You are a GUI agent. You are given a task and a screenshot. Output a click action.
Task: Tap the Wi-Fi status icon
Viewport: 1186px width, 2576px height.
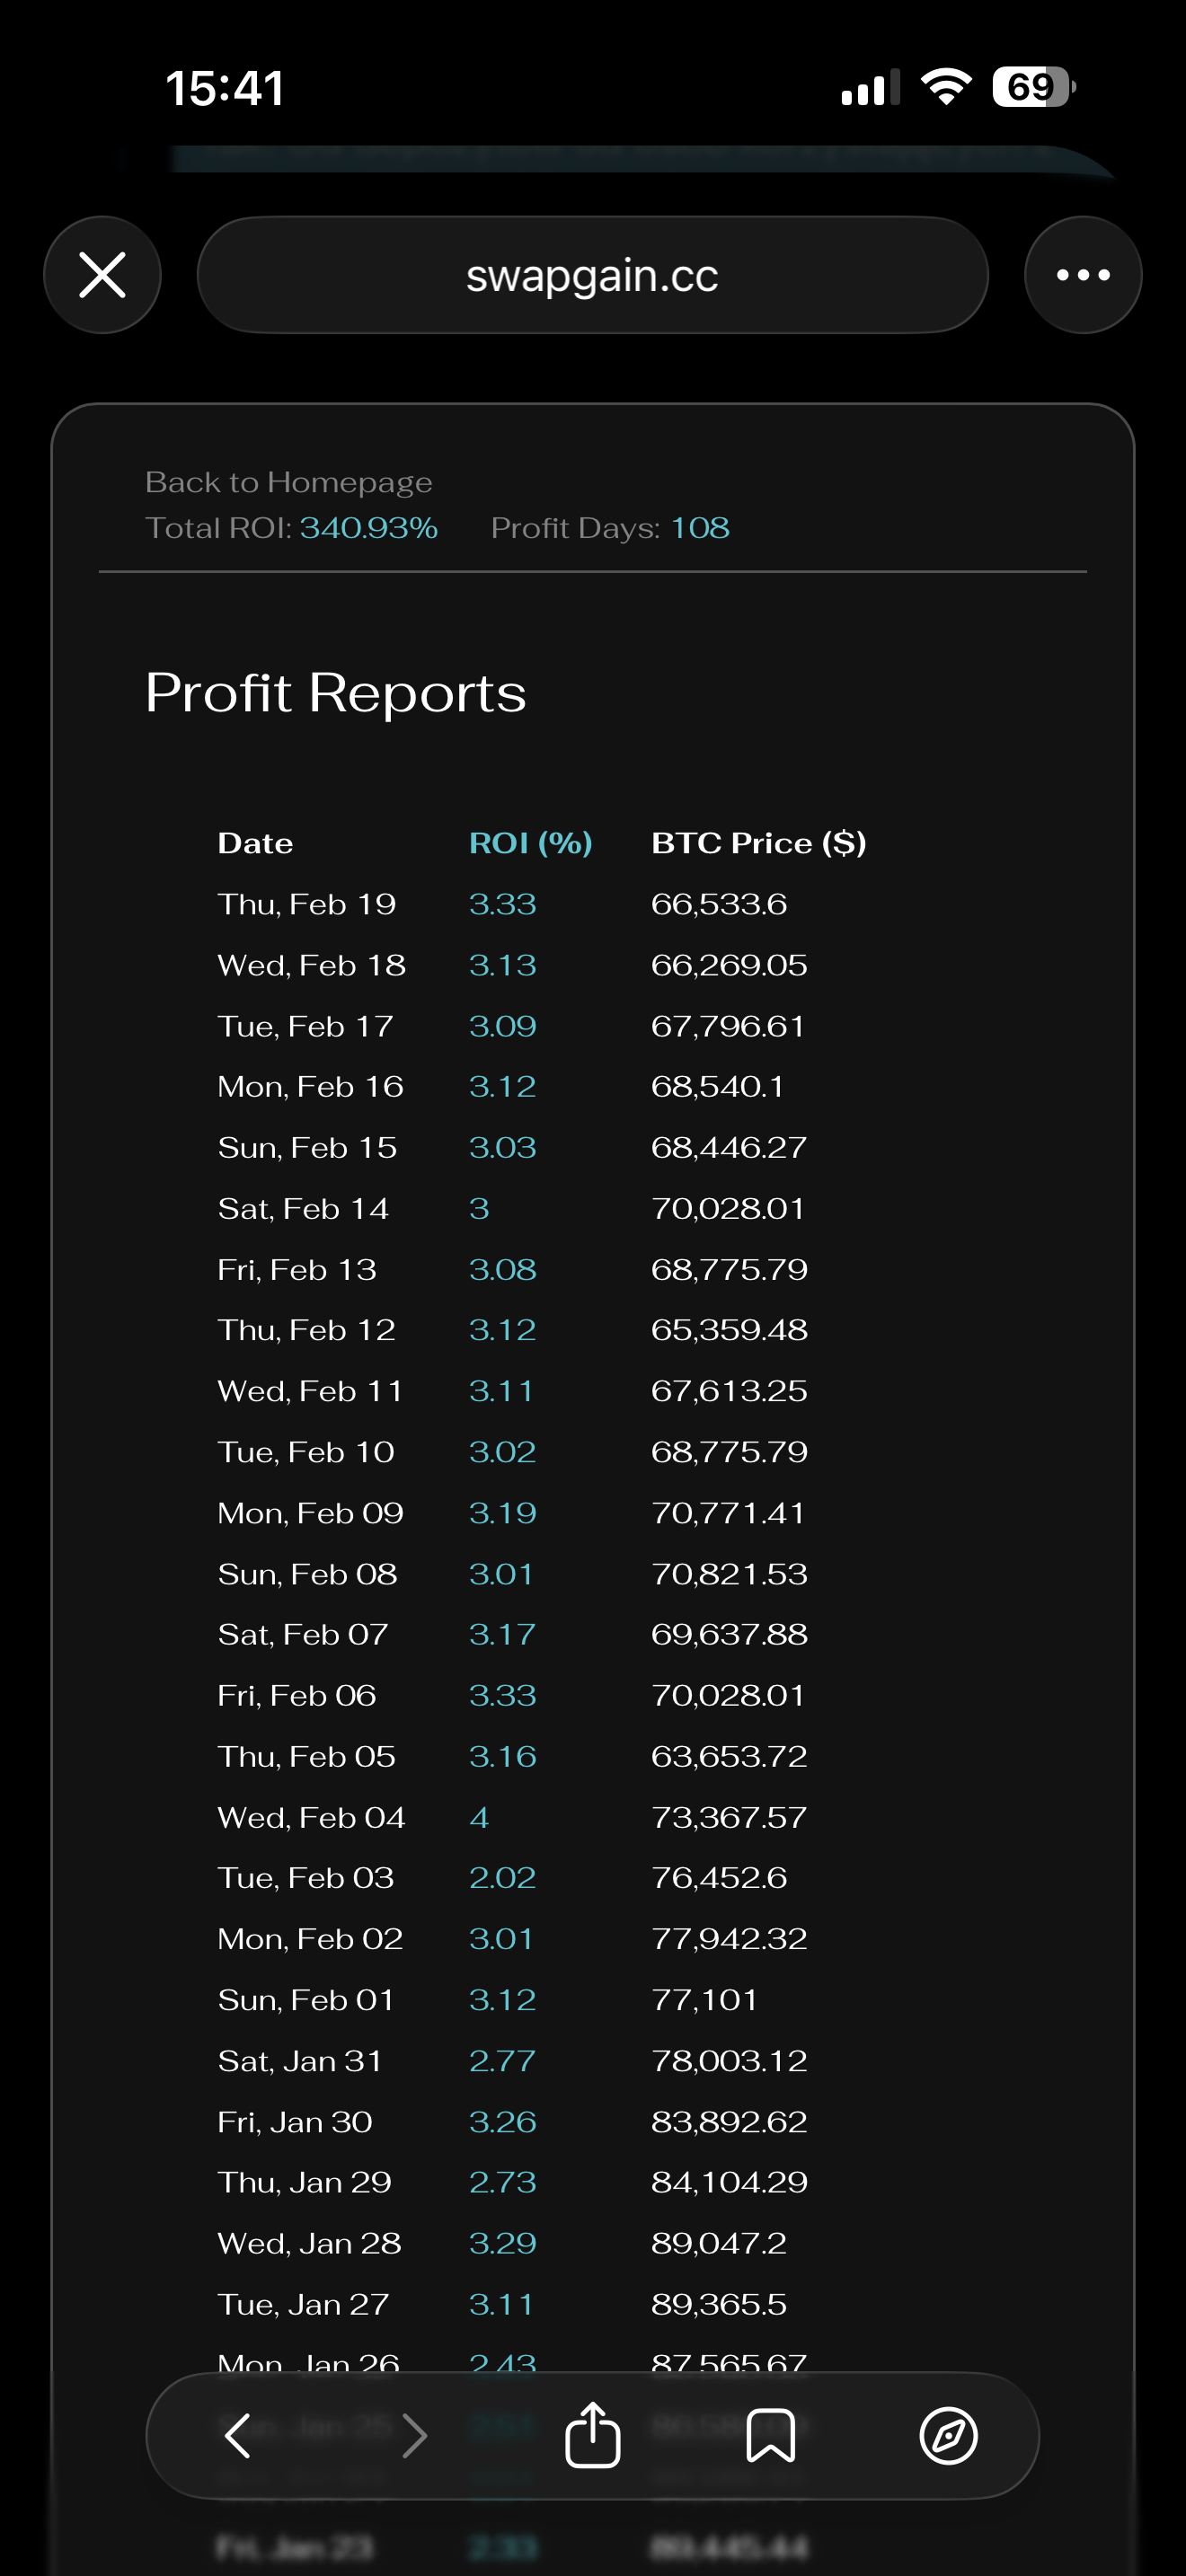946,87
